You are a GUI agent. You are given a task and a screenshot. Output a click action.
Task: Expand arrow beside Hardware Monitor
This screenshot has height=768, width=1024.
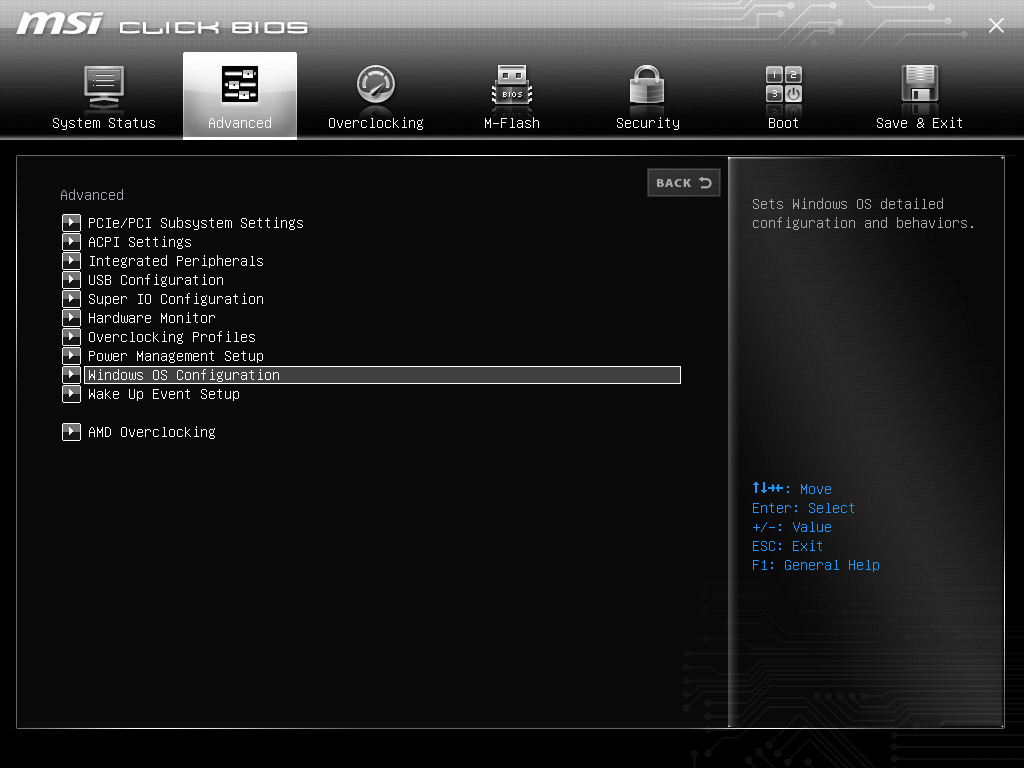point(71,317)
